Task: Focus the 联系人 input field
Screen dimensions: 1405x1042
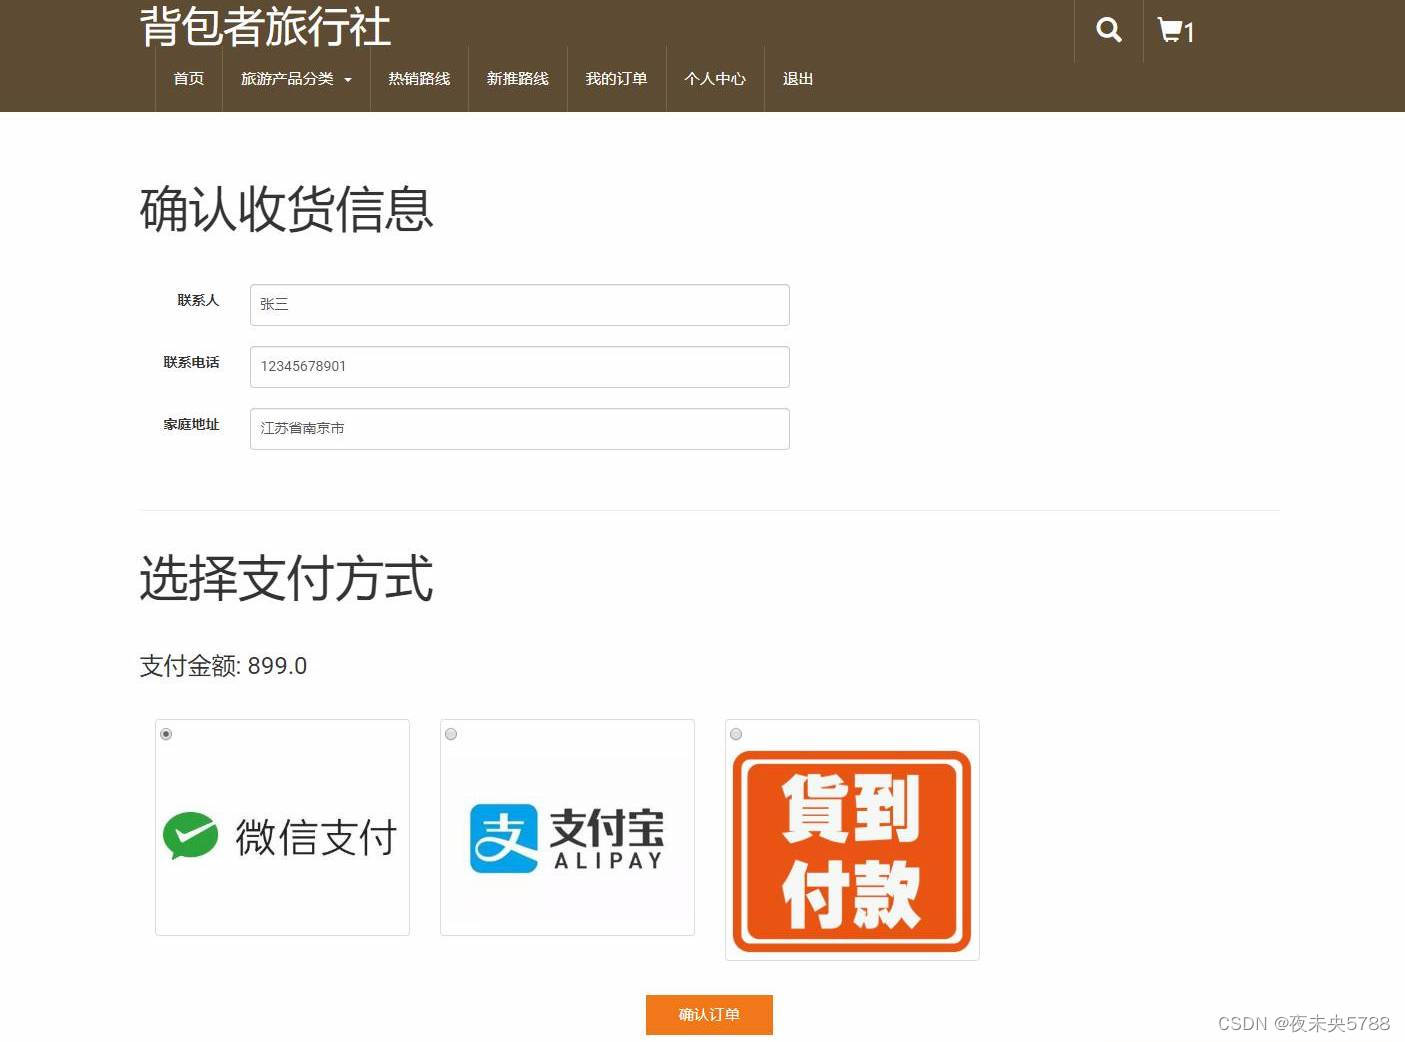Action: (x=520, y=305)
